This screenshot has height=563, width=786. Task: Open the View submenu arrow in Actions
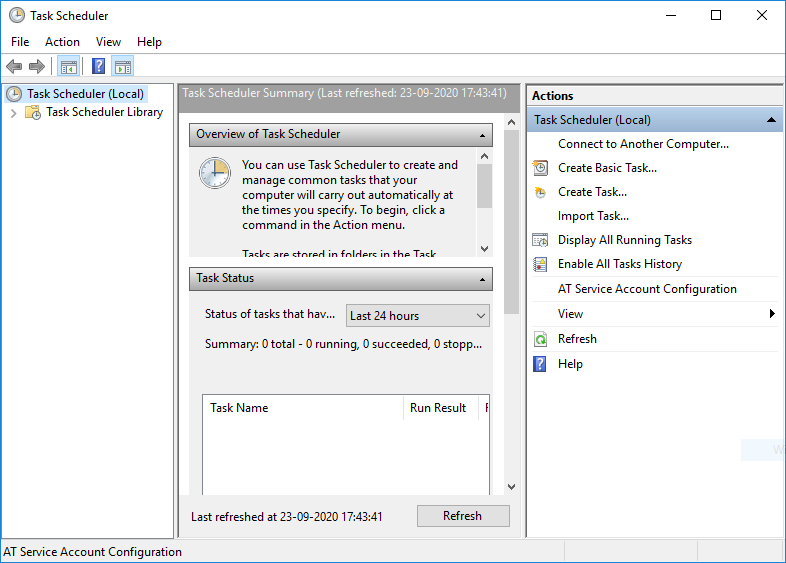[772, 314]
